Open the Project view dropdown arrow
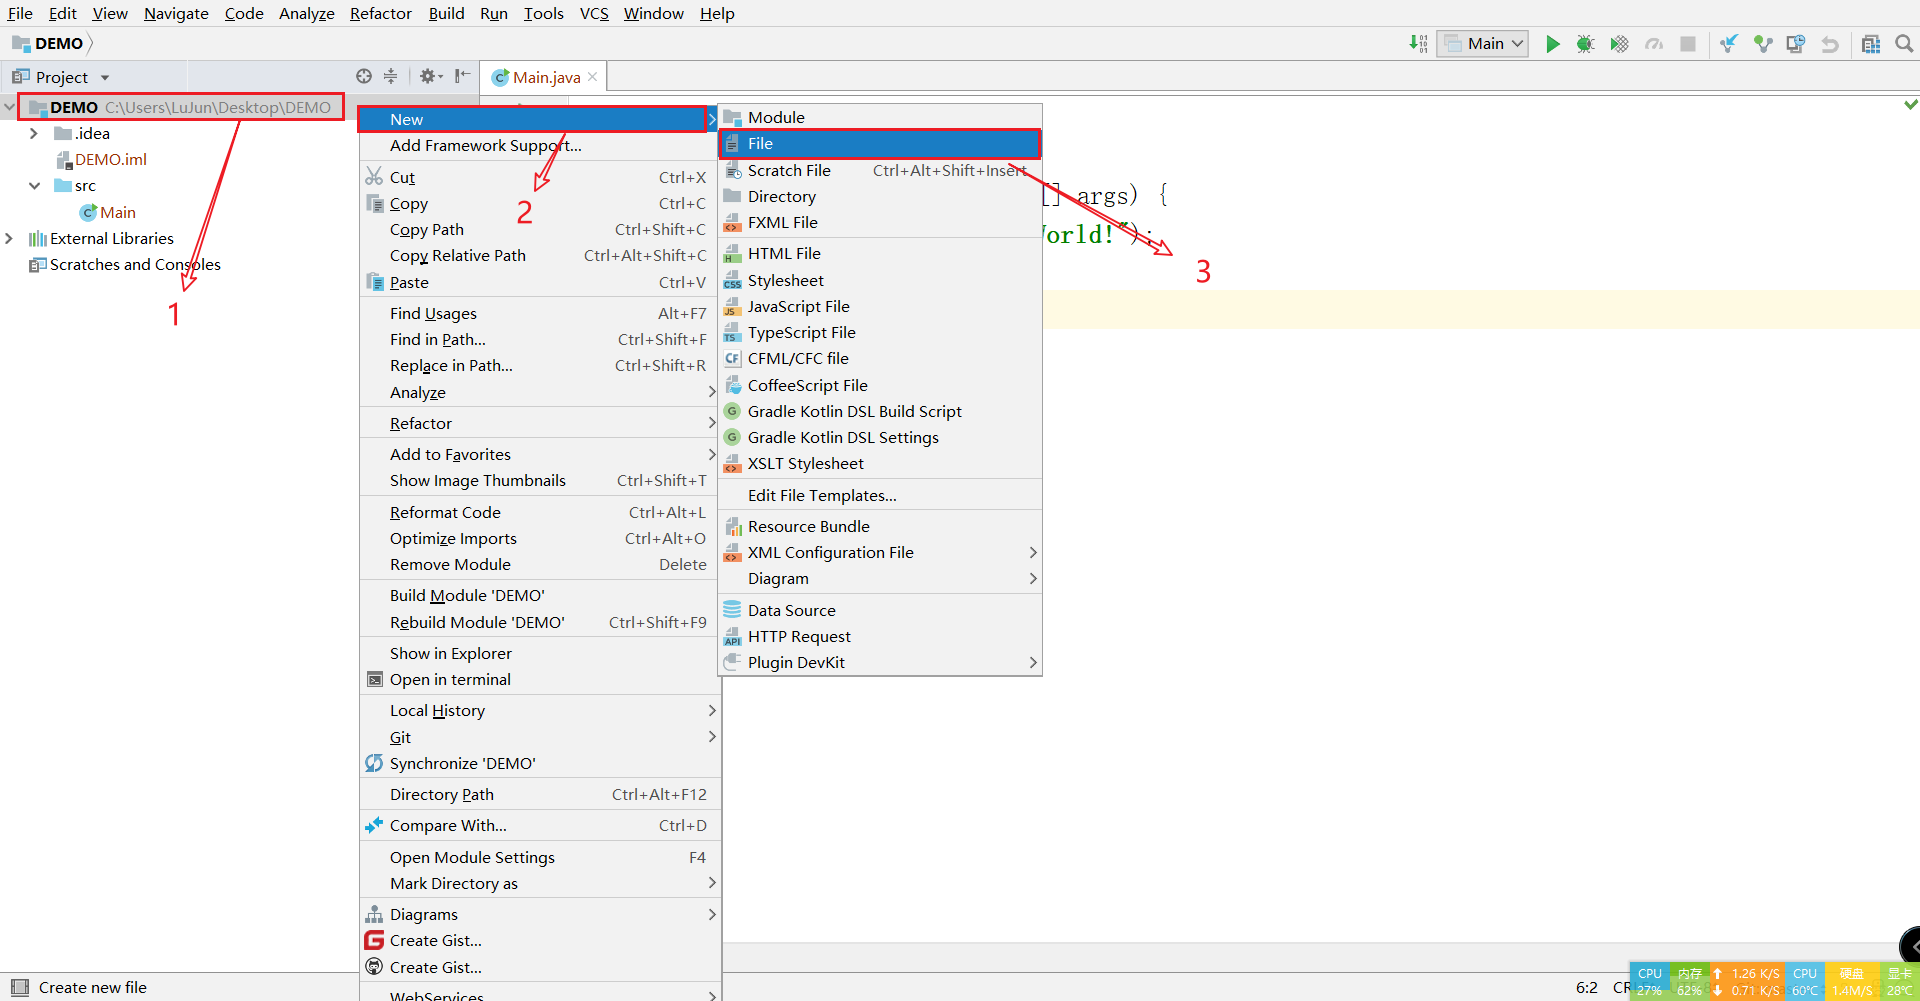 (x=104, y=77)
